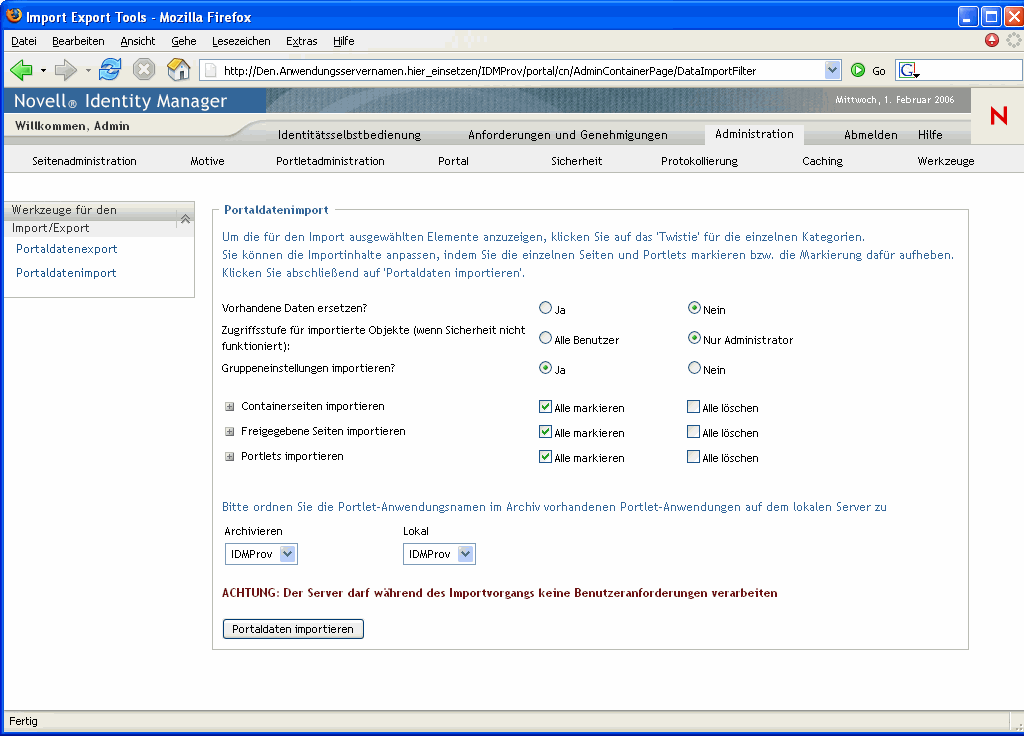Select Ja for Gruppeneinstellungen importieren
1024x736 pixels.
545,368
